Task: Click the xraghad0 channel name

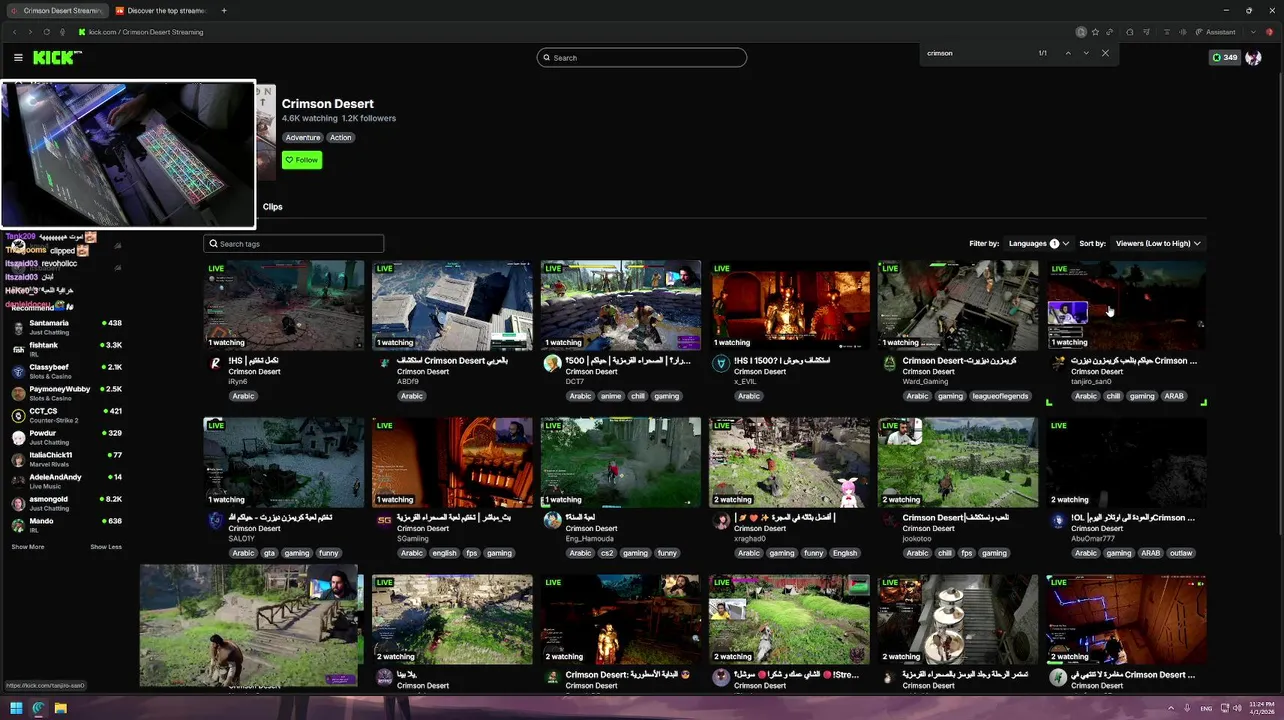Action: pos(751,539)
